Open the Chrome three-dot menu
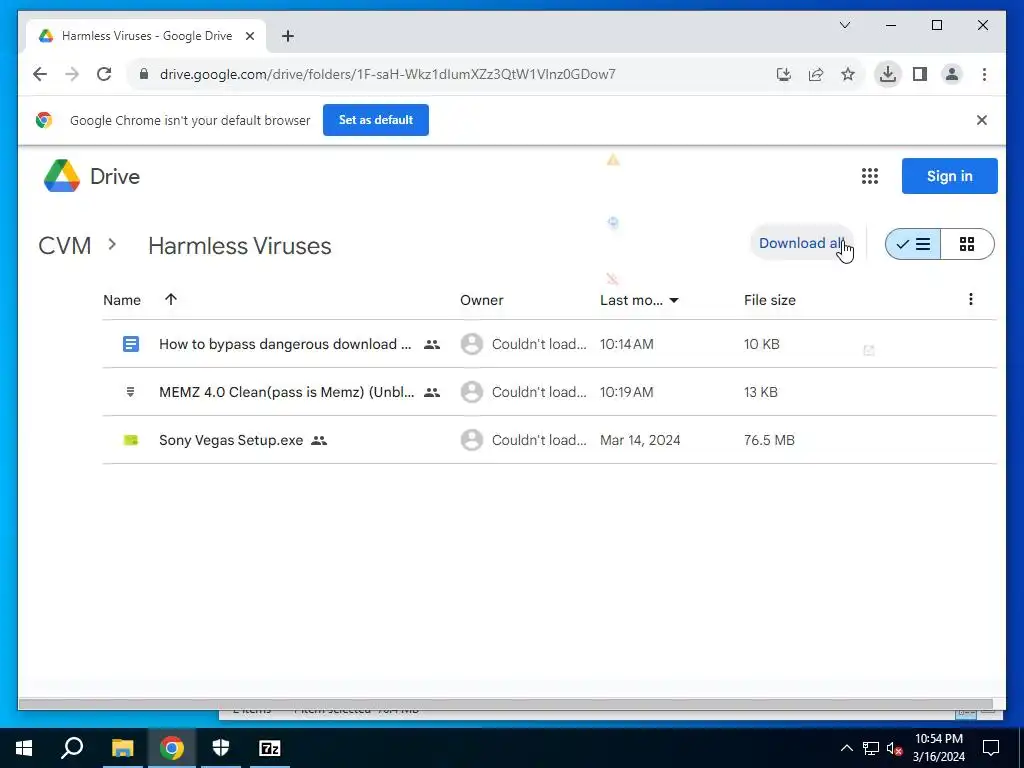The image size is (1024, 768). coord(984,74)
